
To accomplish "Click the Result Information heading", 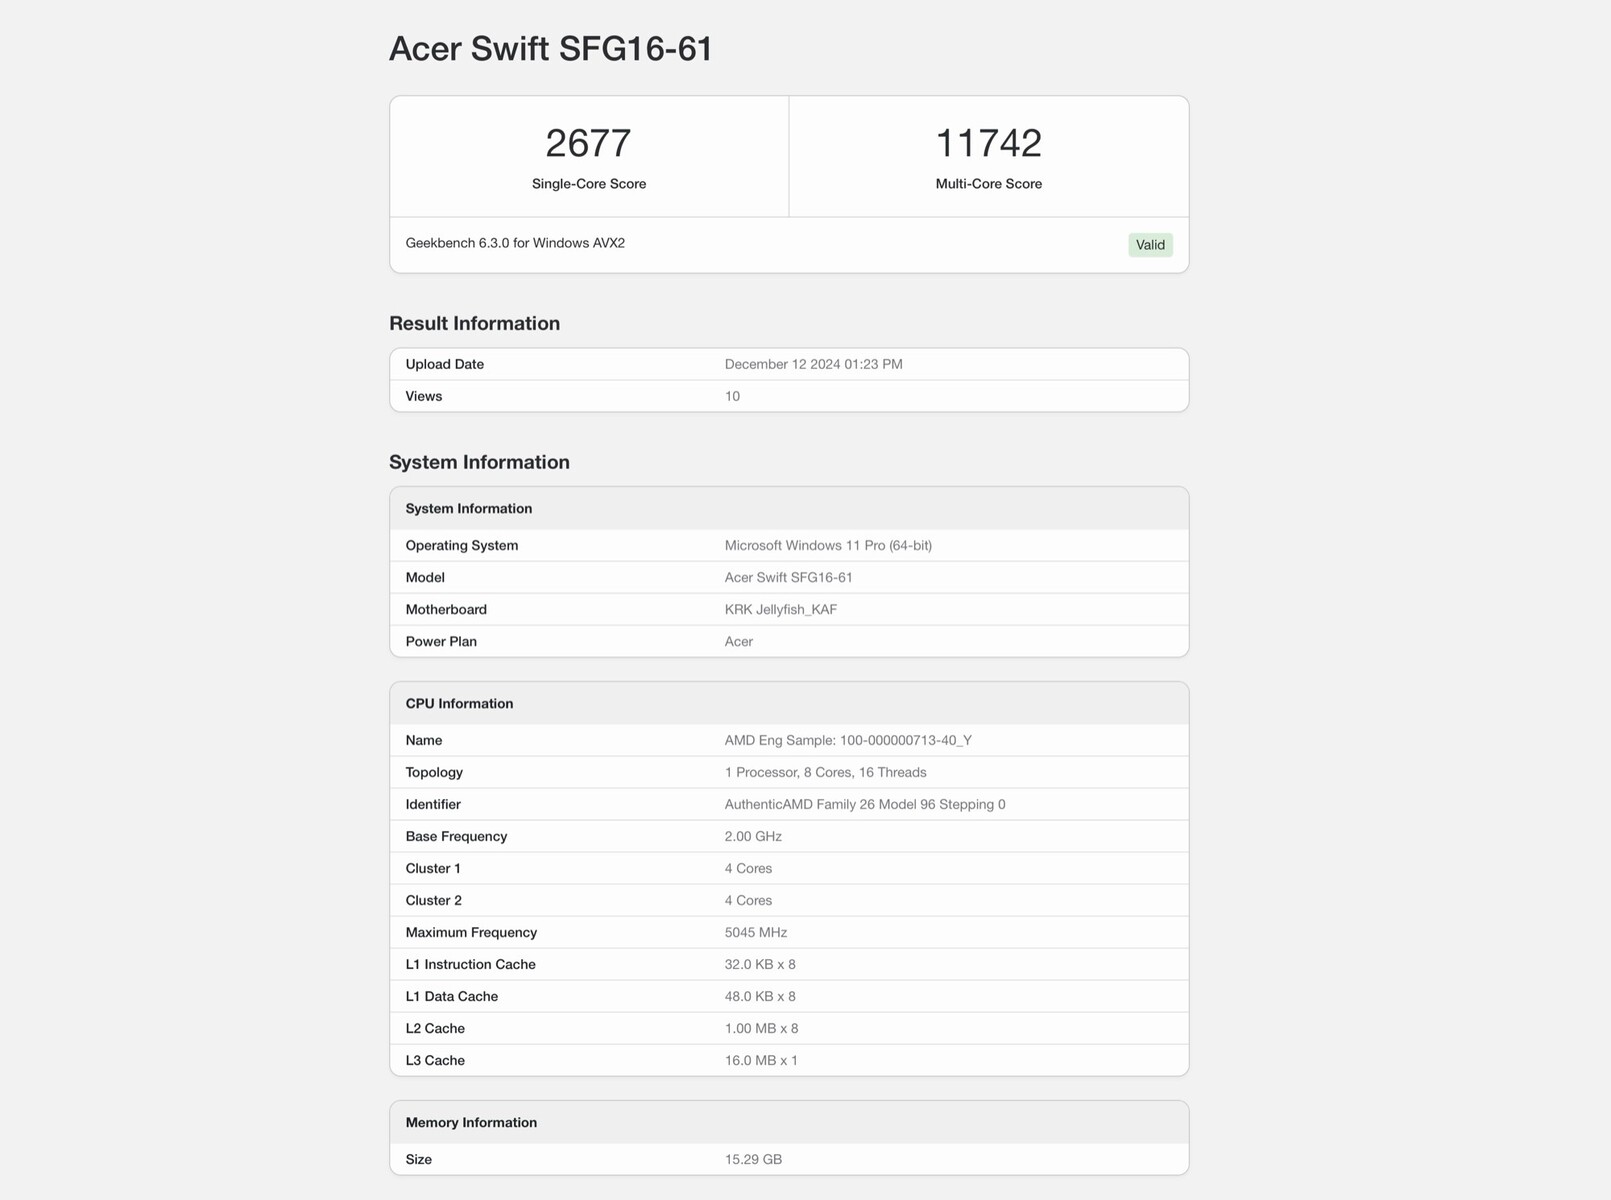I will [x=474, y=323].
